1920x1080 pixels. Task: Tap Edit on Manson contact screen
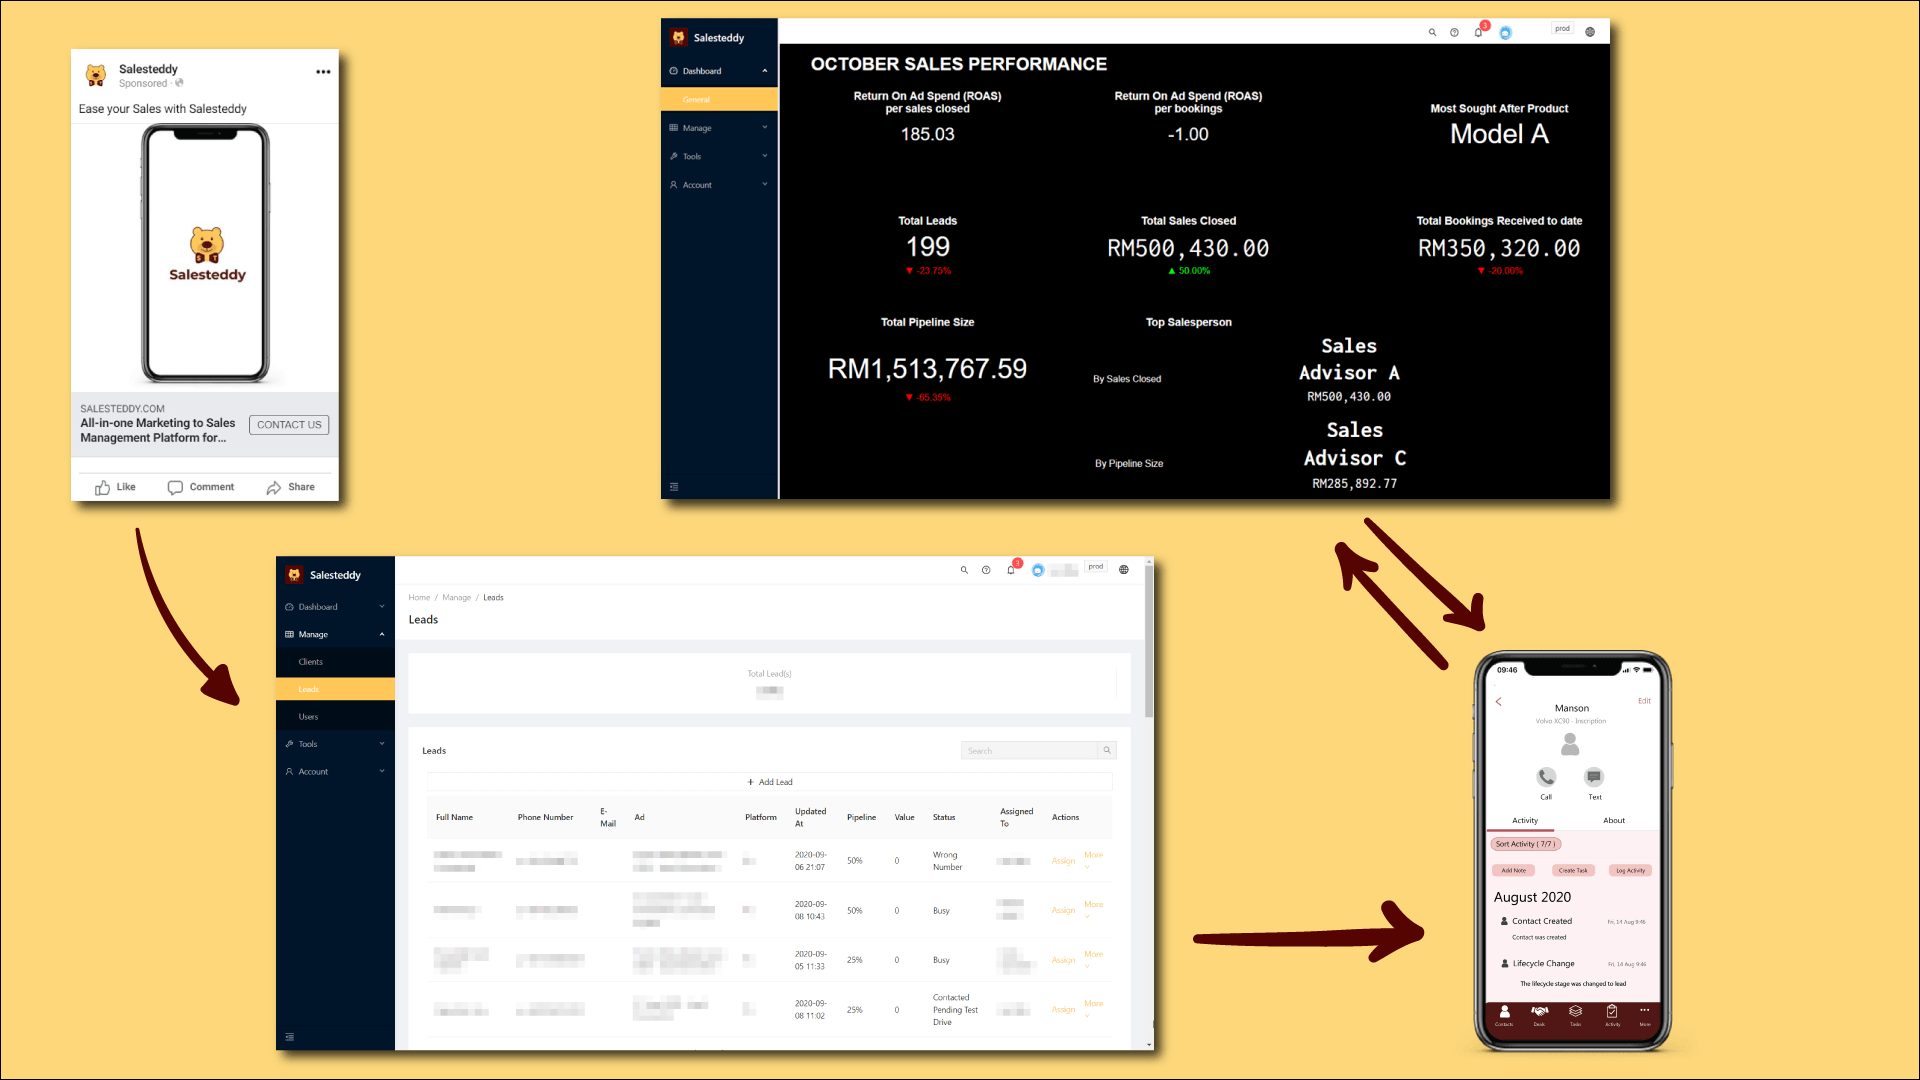[x=1644, y=701]
